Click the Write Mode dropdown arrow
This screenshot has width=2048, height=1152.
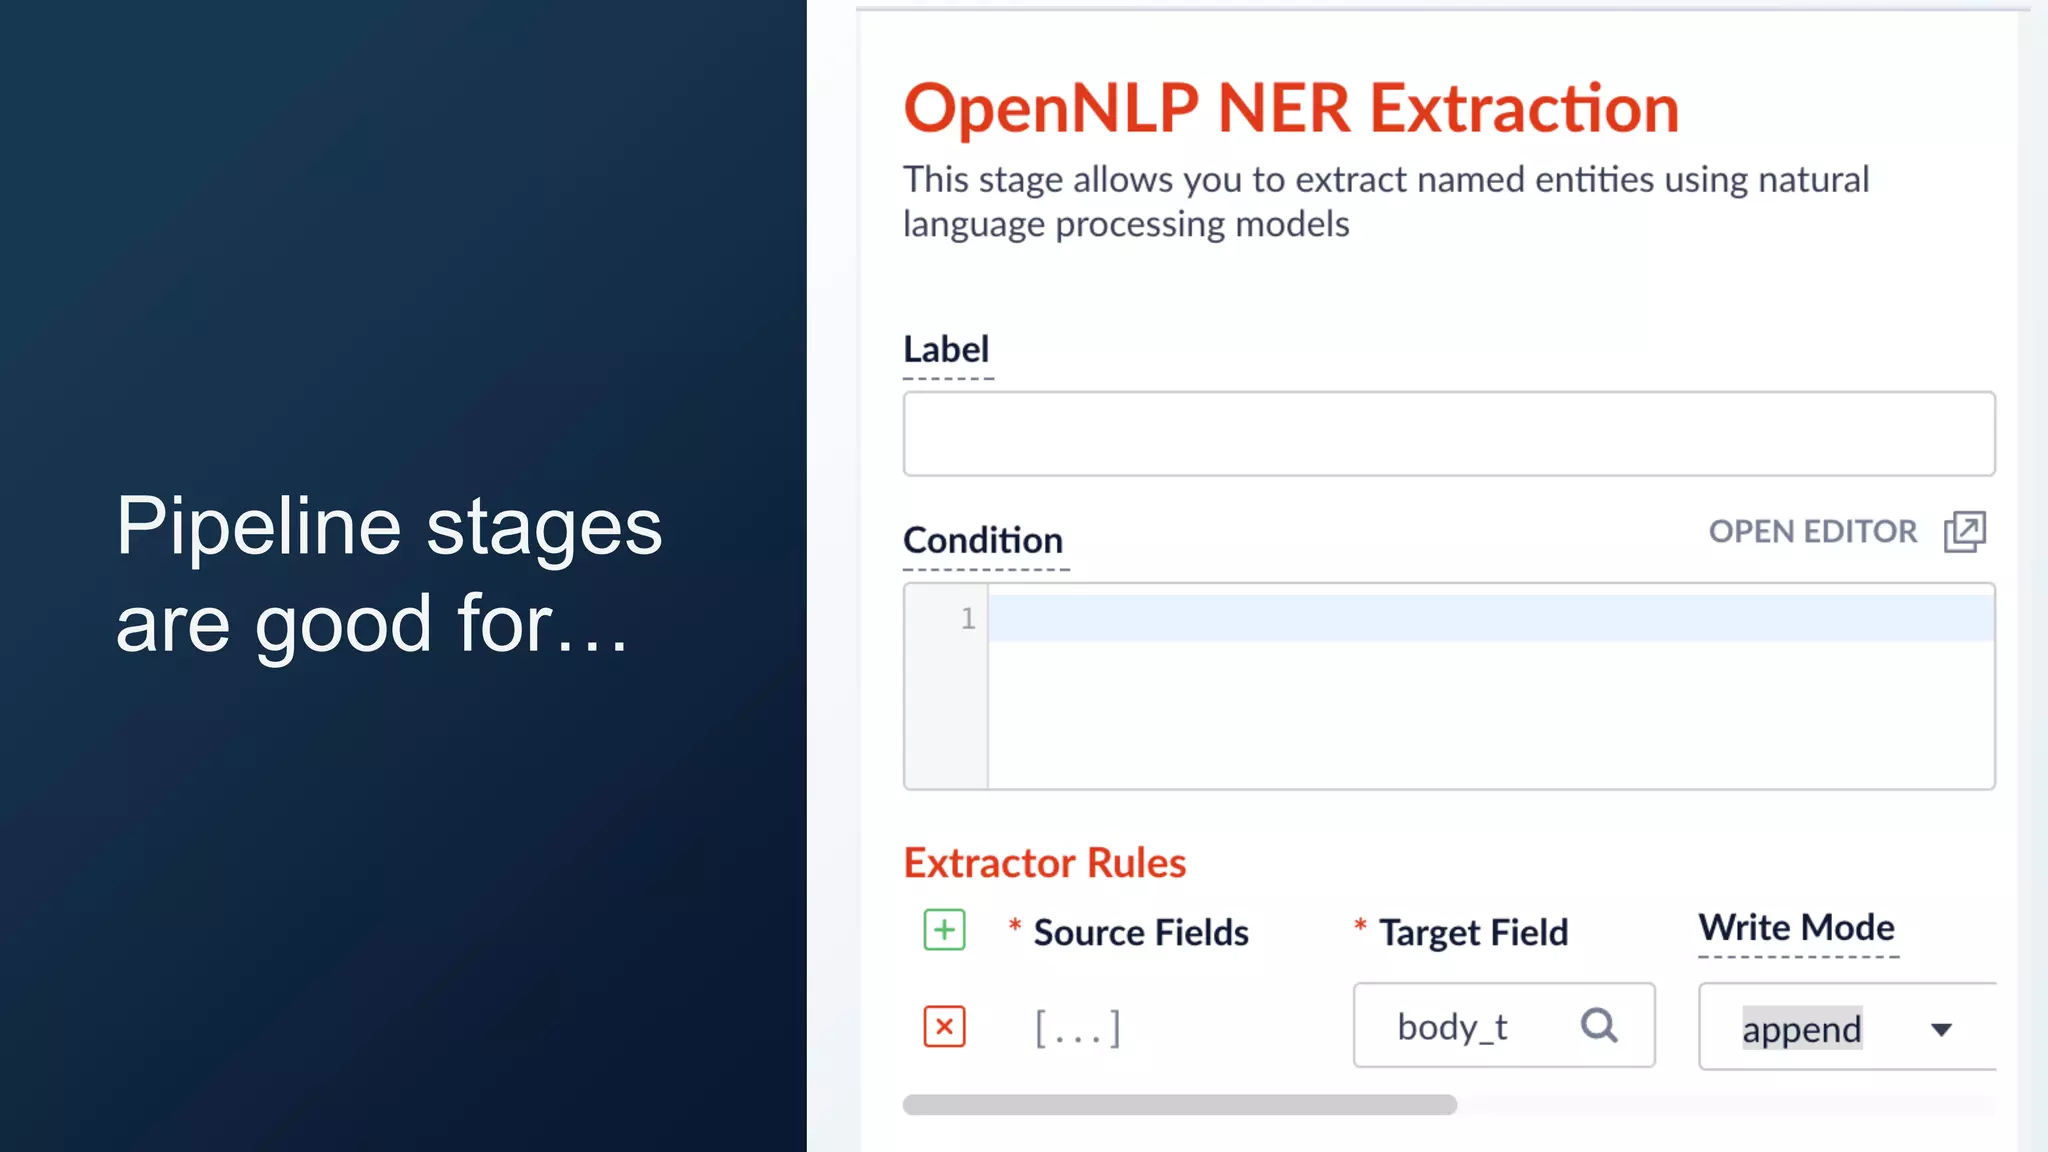1941,1030
